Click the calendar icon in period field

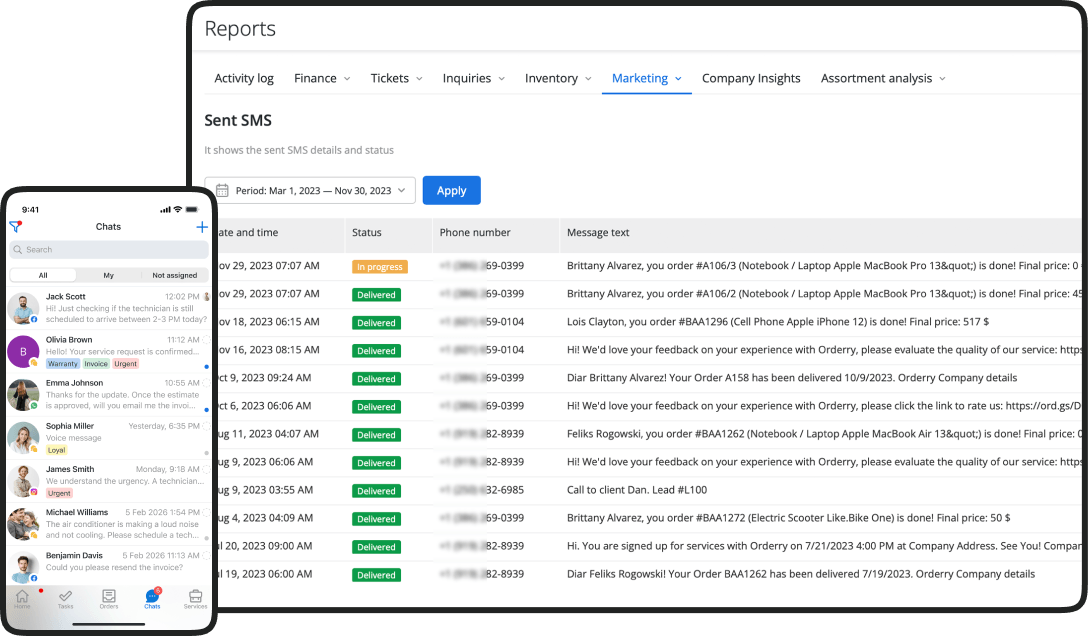[x=222, y=190]
